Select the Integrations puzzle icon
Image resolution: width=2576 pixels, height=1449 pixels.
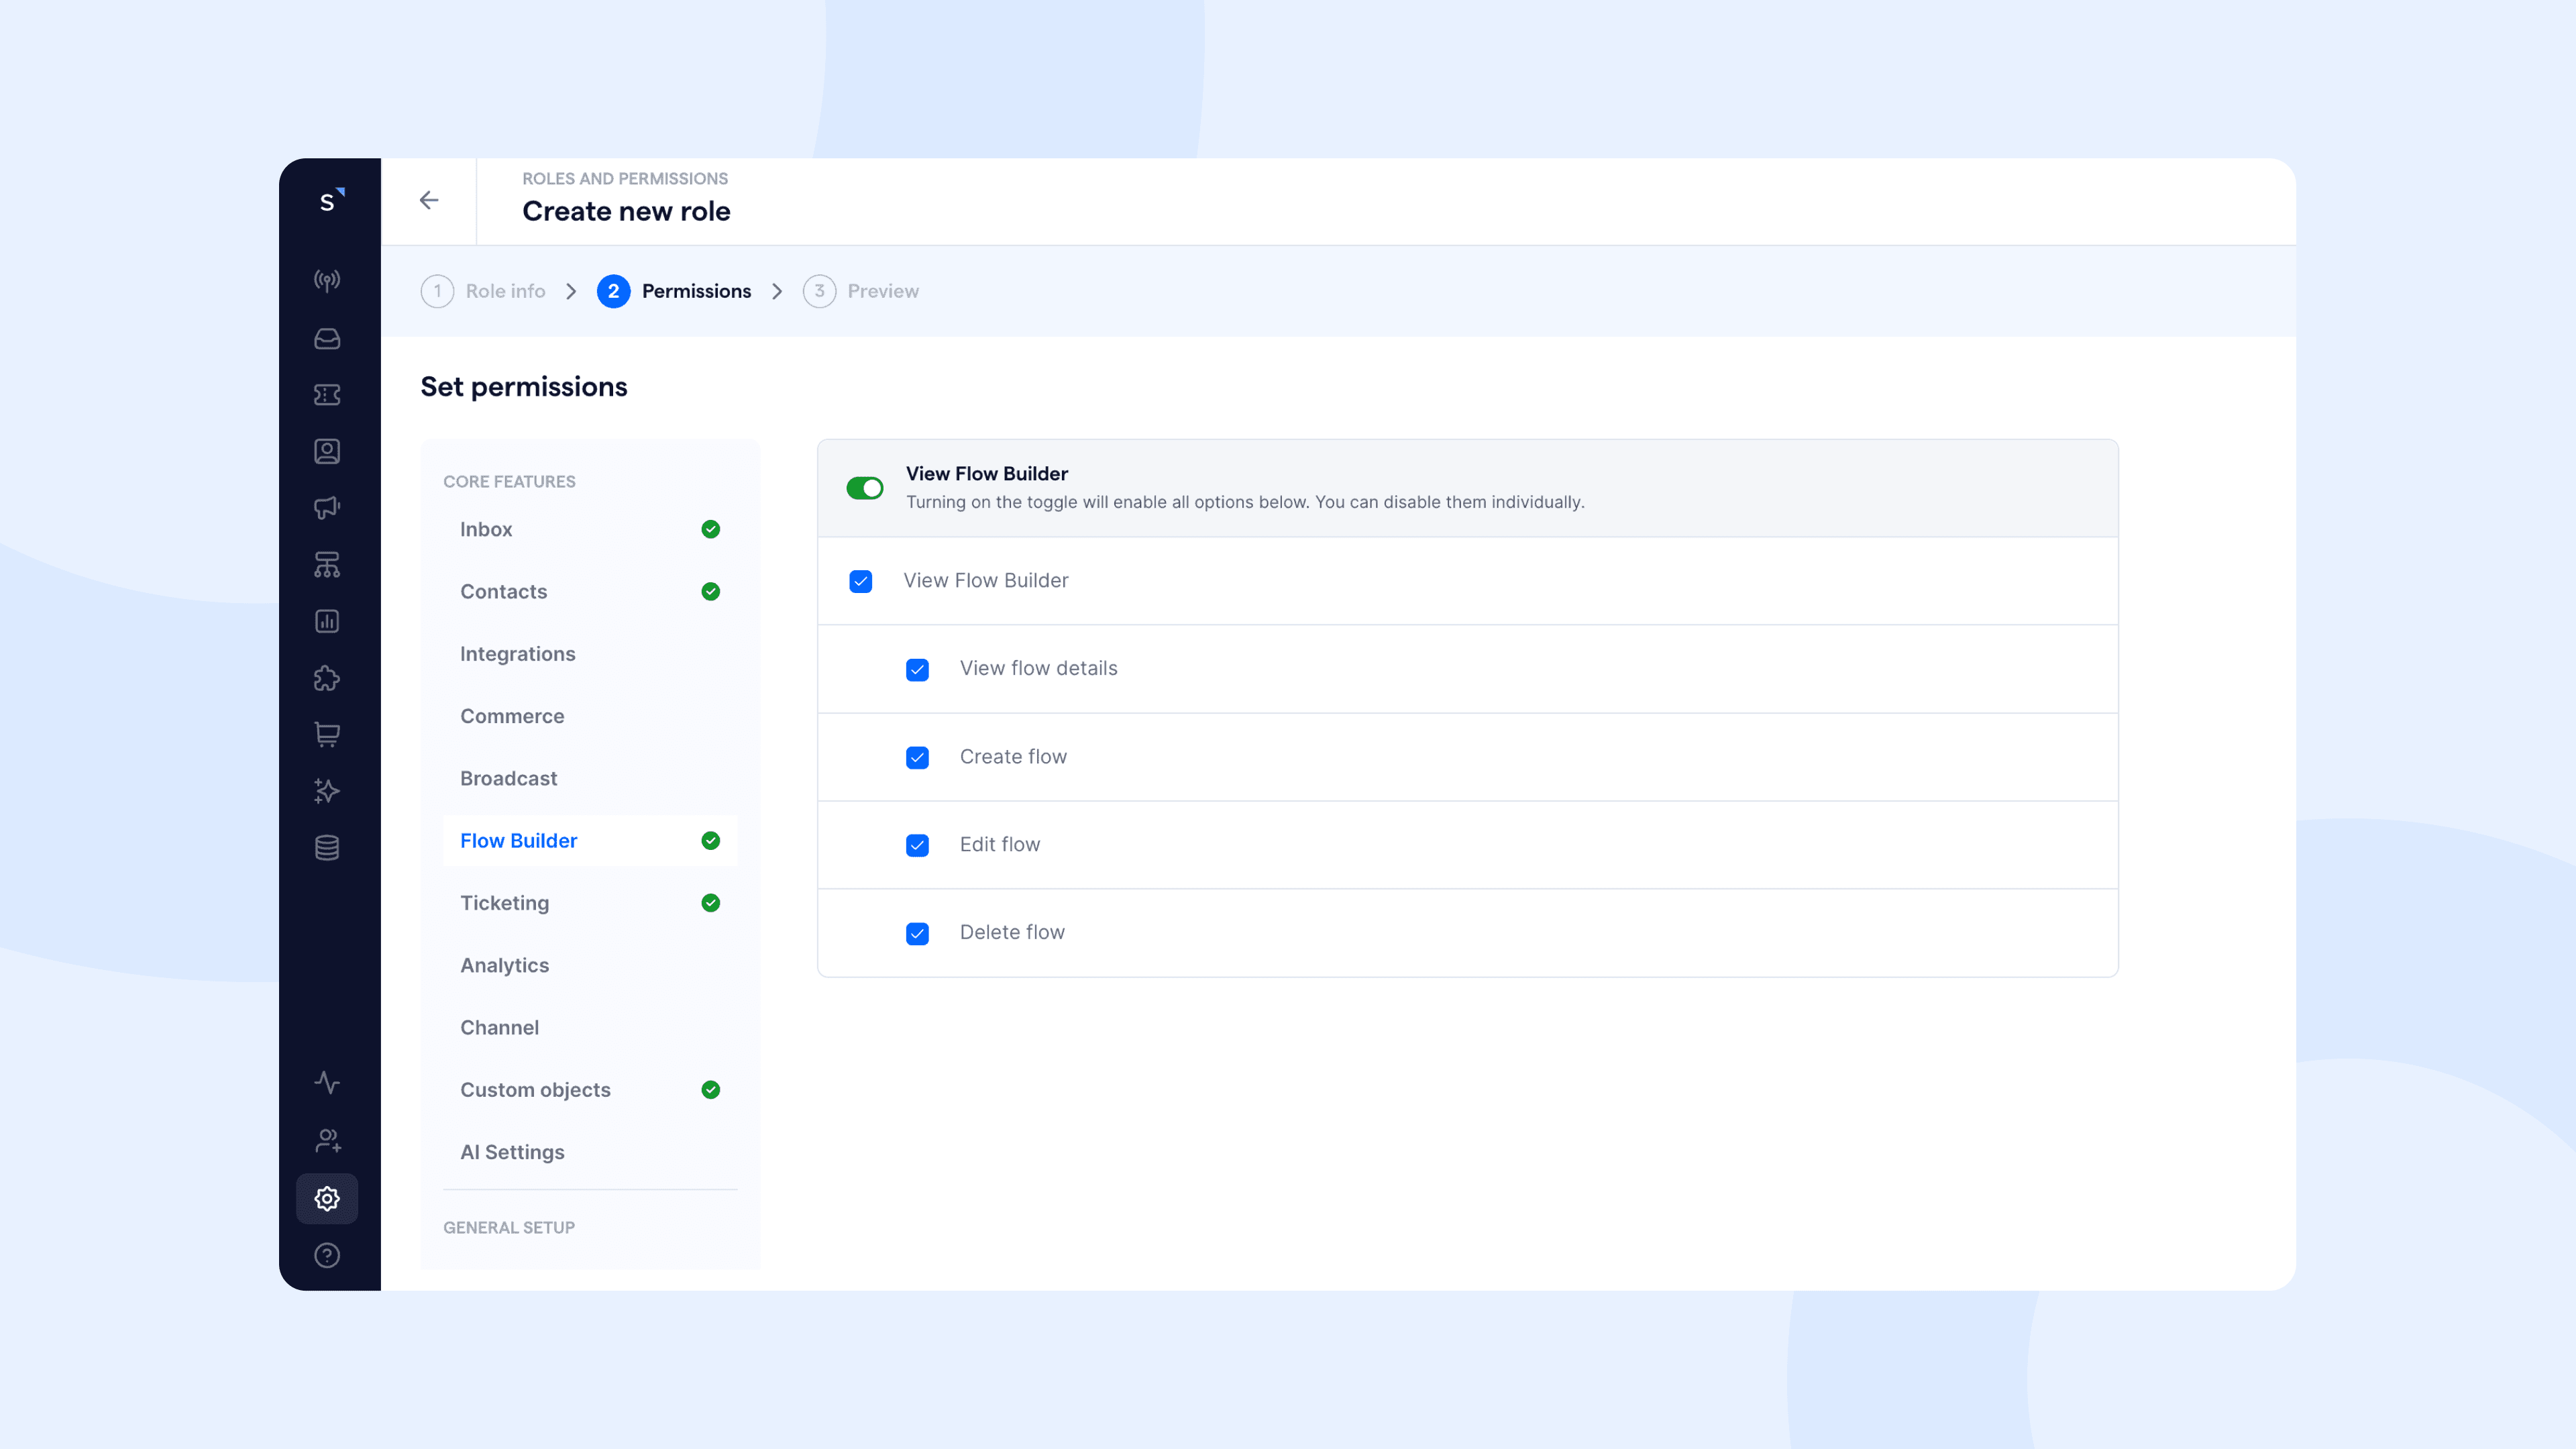point(327,678)
